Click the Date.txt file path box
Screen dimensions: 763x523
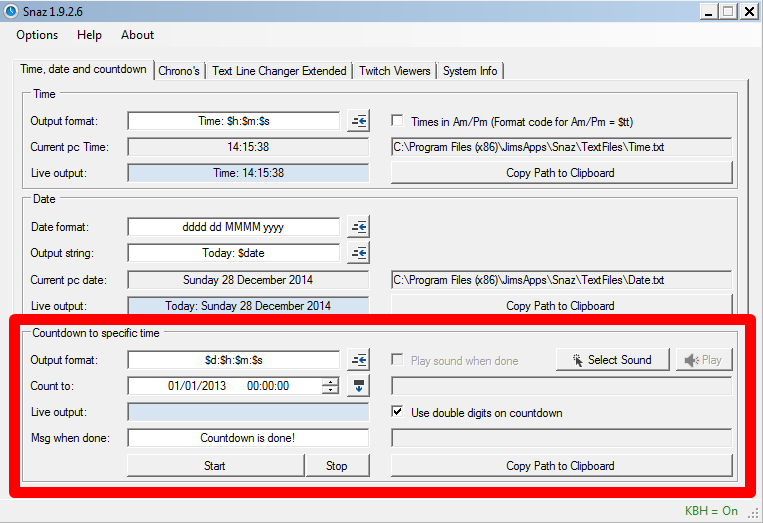(562, 280)
